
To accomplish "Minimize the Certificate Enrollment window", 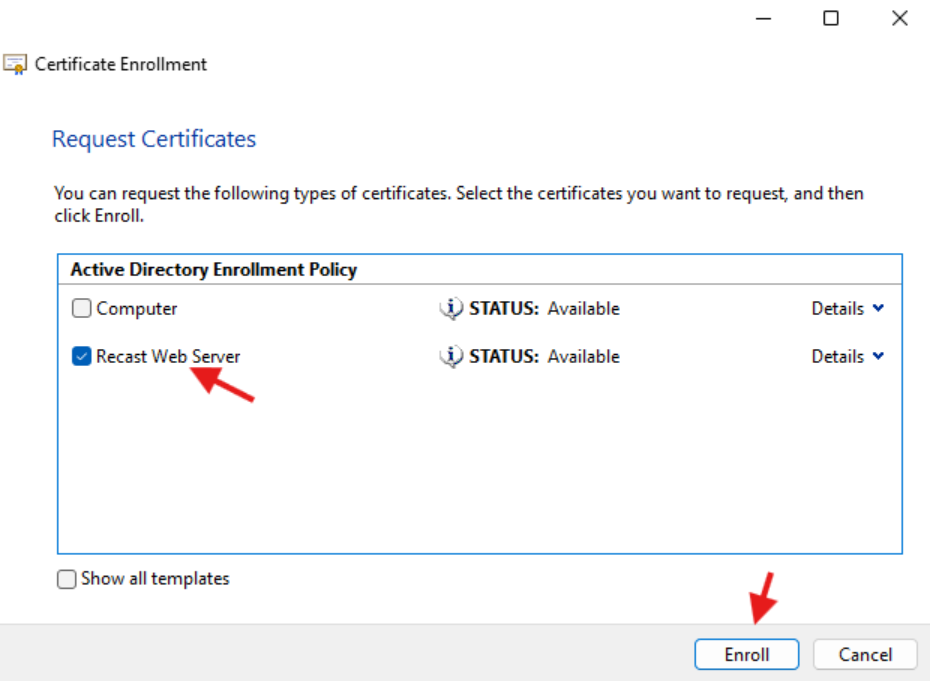I will coord(762,18).
